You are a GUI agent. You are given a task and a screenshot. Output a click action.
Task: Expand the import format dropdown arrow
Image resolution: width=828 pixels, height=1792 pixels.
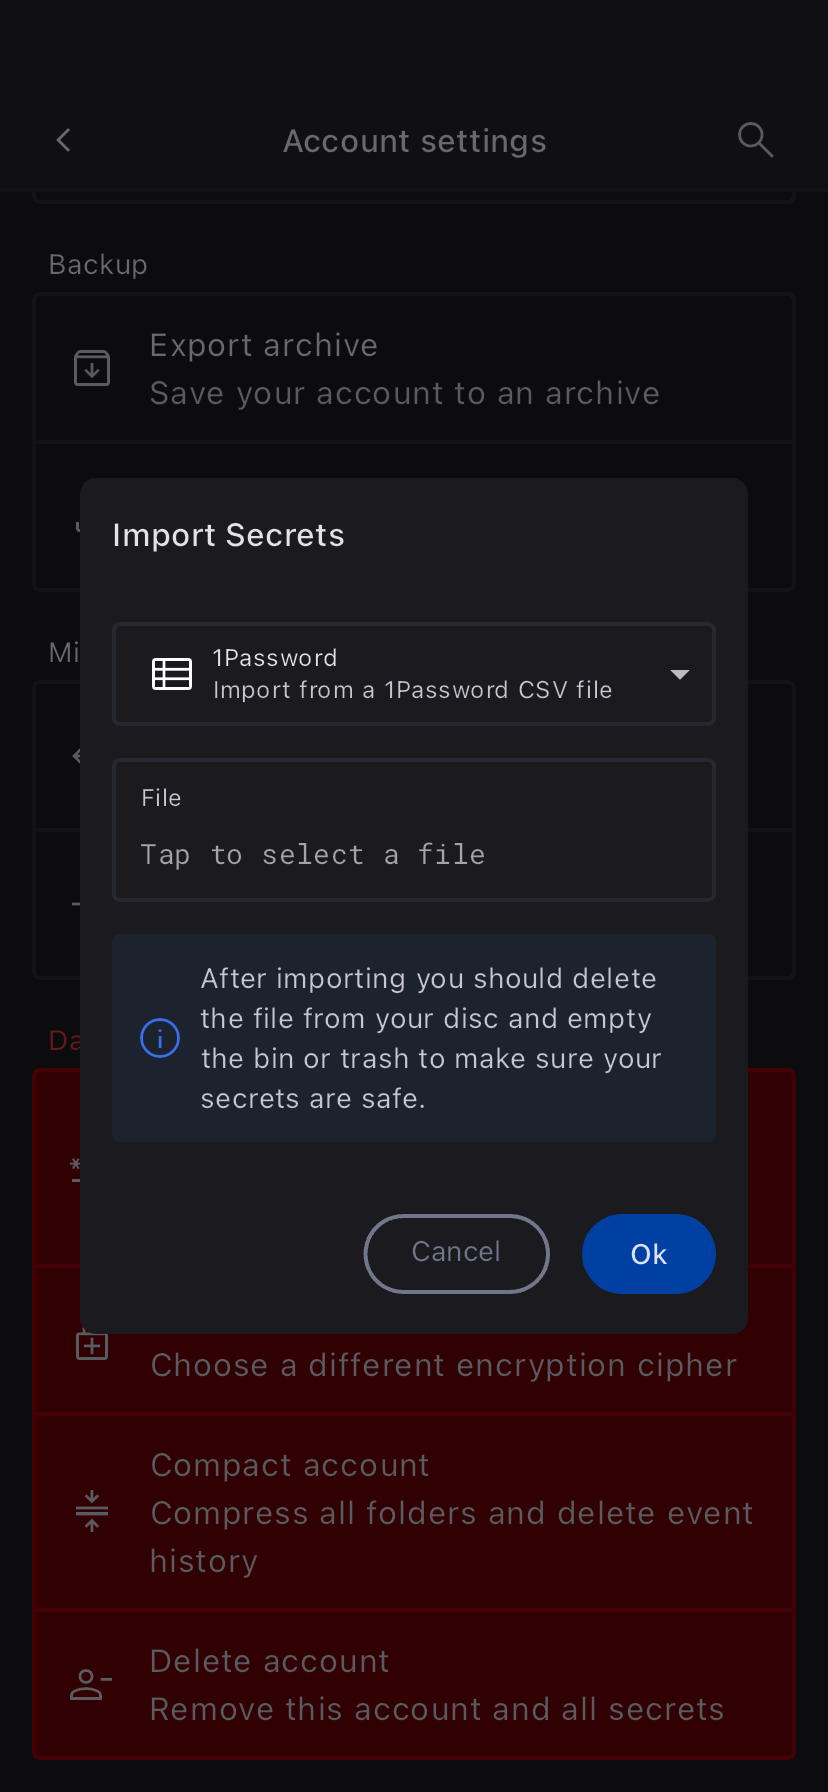[680, 675]
